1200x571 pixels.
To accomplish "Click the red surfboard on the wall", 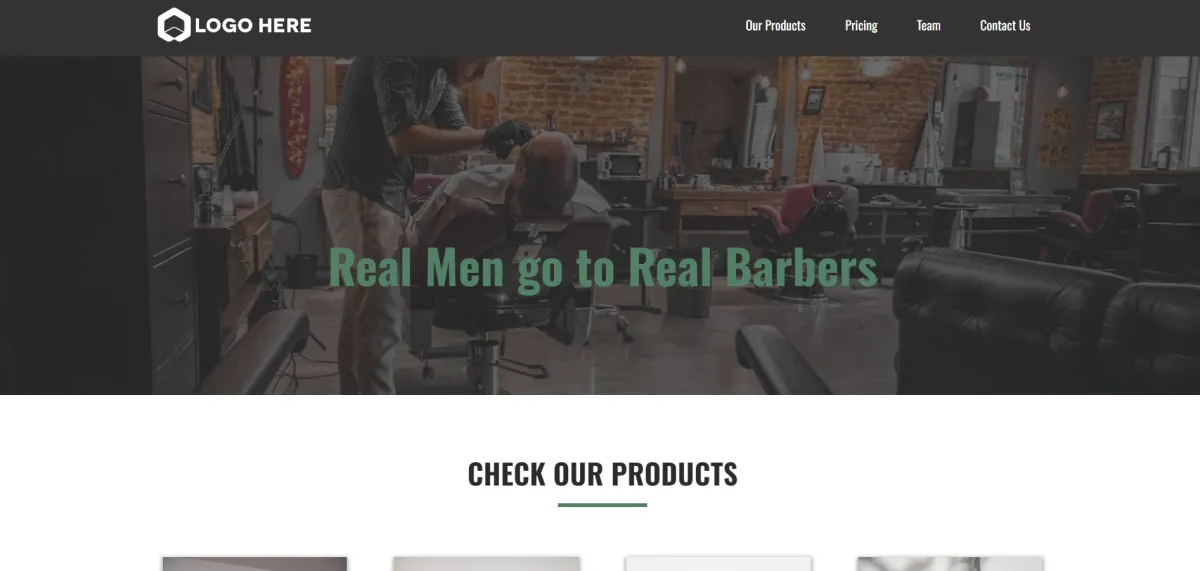I will [x=294, y=115].
